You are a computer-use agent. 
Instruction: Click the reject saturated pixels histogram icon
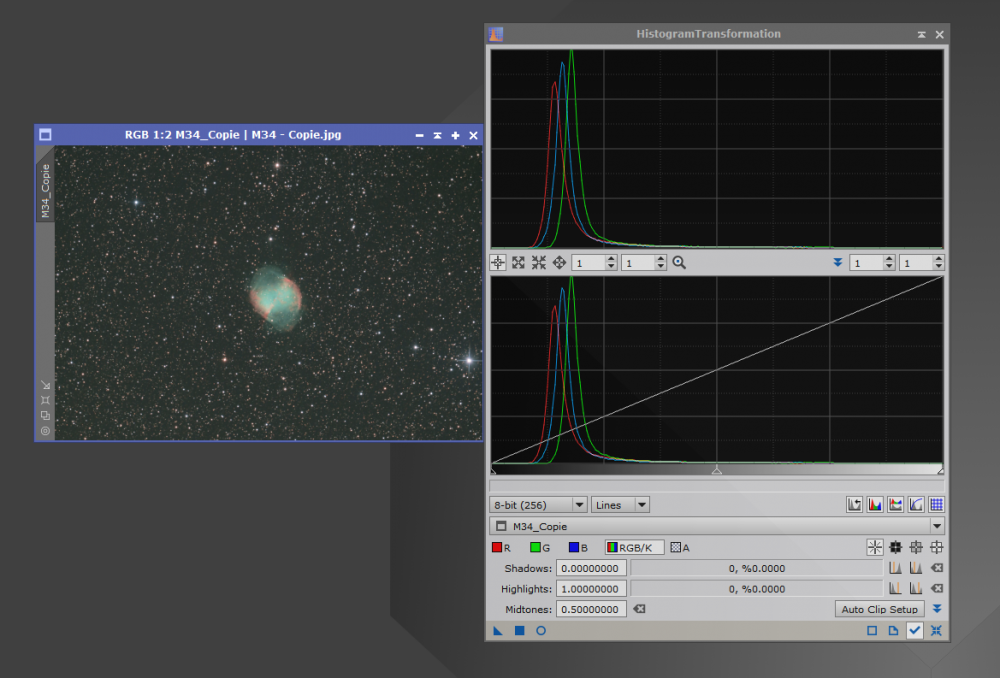[x=855, y=505]
